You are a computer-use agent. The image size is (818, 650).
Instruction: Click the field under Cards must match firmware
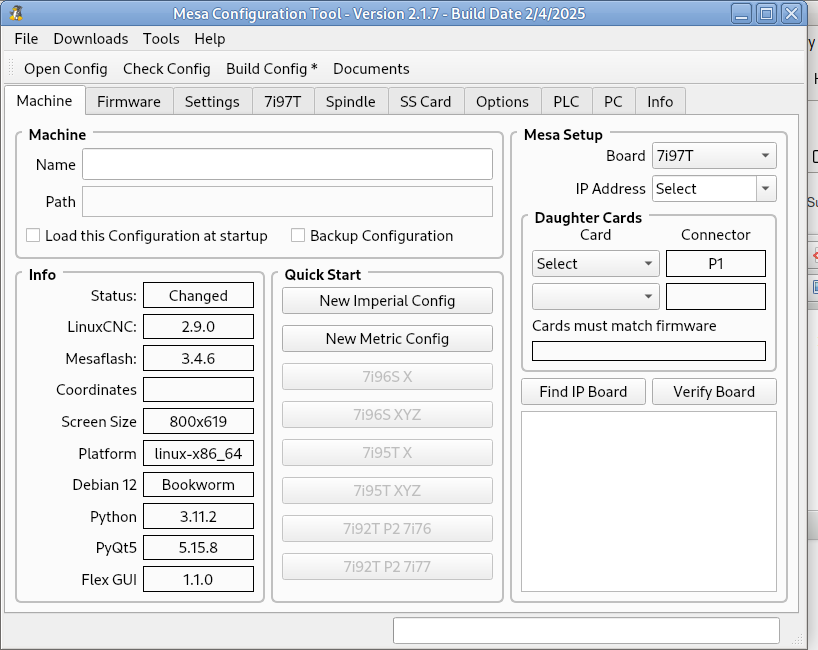point(649,351)
